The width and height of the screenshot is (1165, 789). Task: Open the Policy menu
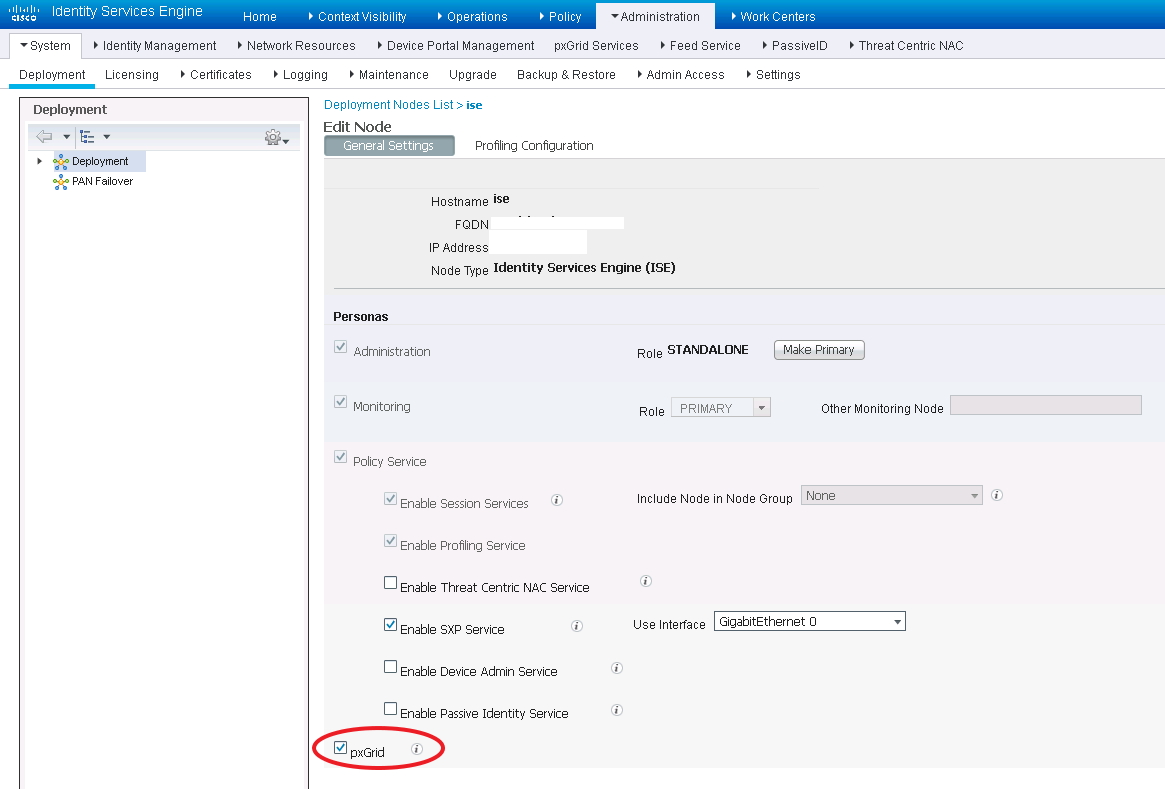(x=559, y=16)
